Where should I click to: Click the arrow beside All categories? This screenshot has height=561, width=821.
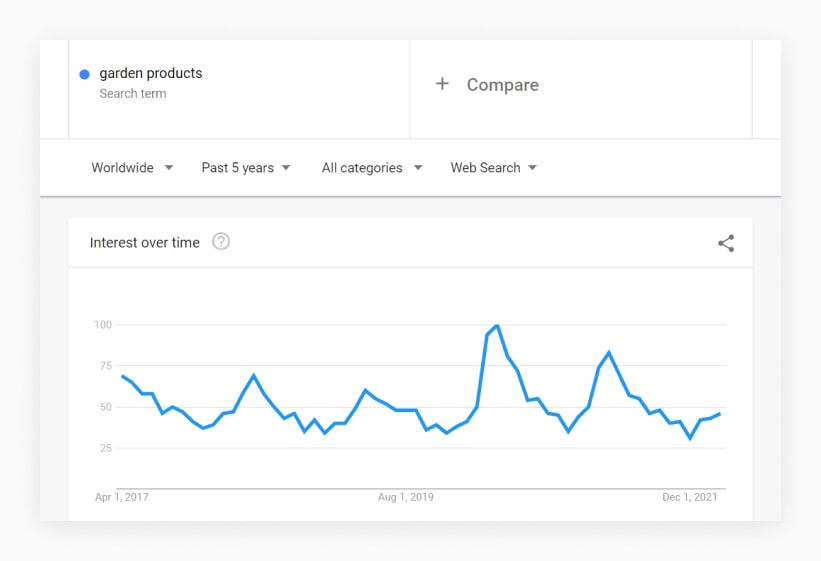418,168
